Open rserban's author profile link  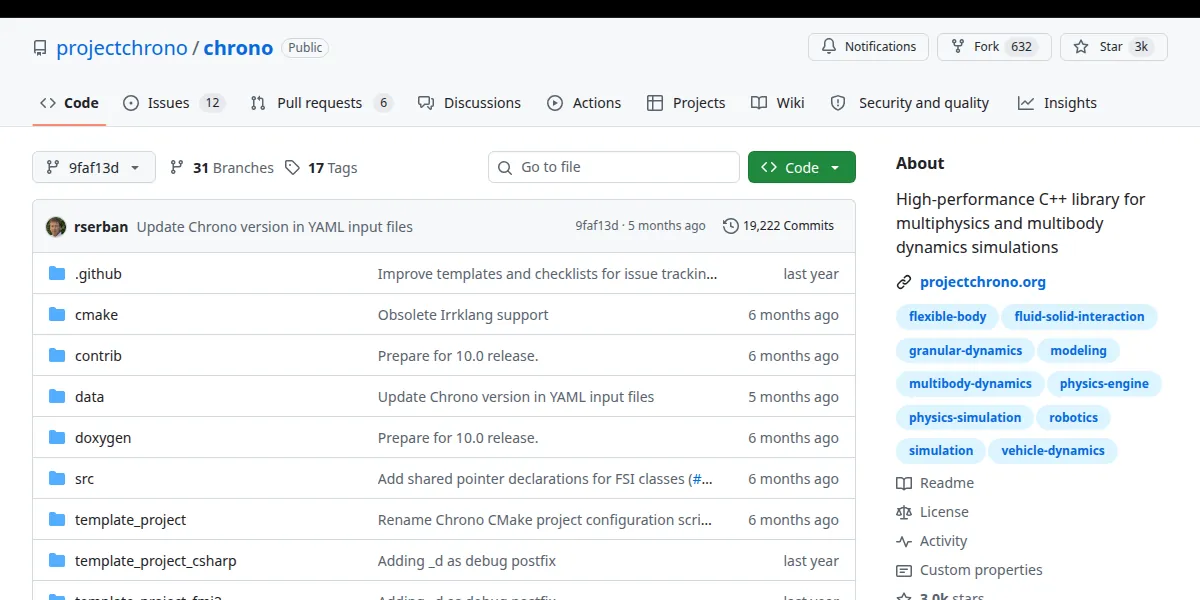coord(101,227)
